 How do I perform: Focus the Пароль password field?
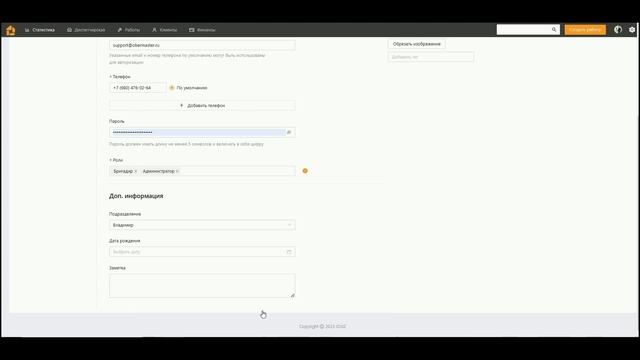click(x=202, y=132)
